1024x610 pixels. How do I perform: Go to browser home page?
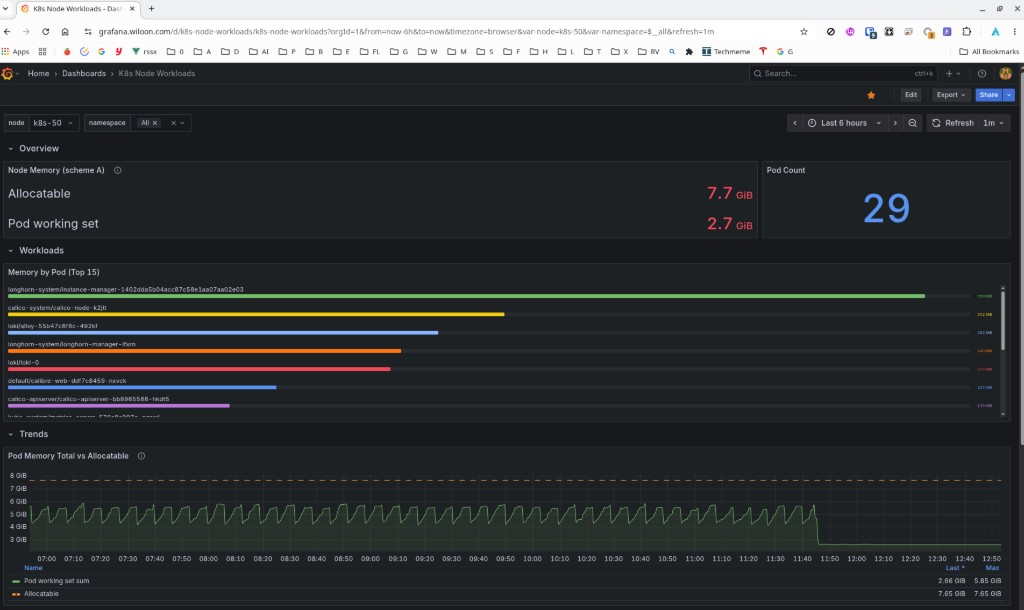65,31
